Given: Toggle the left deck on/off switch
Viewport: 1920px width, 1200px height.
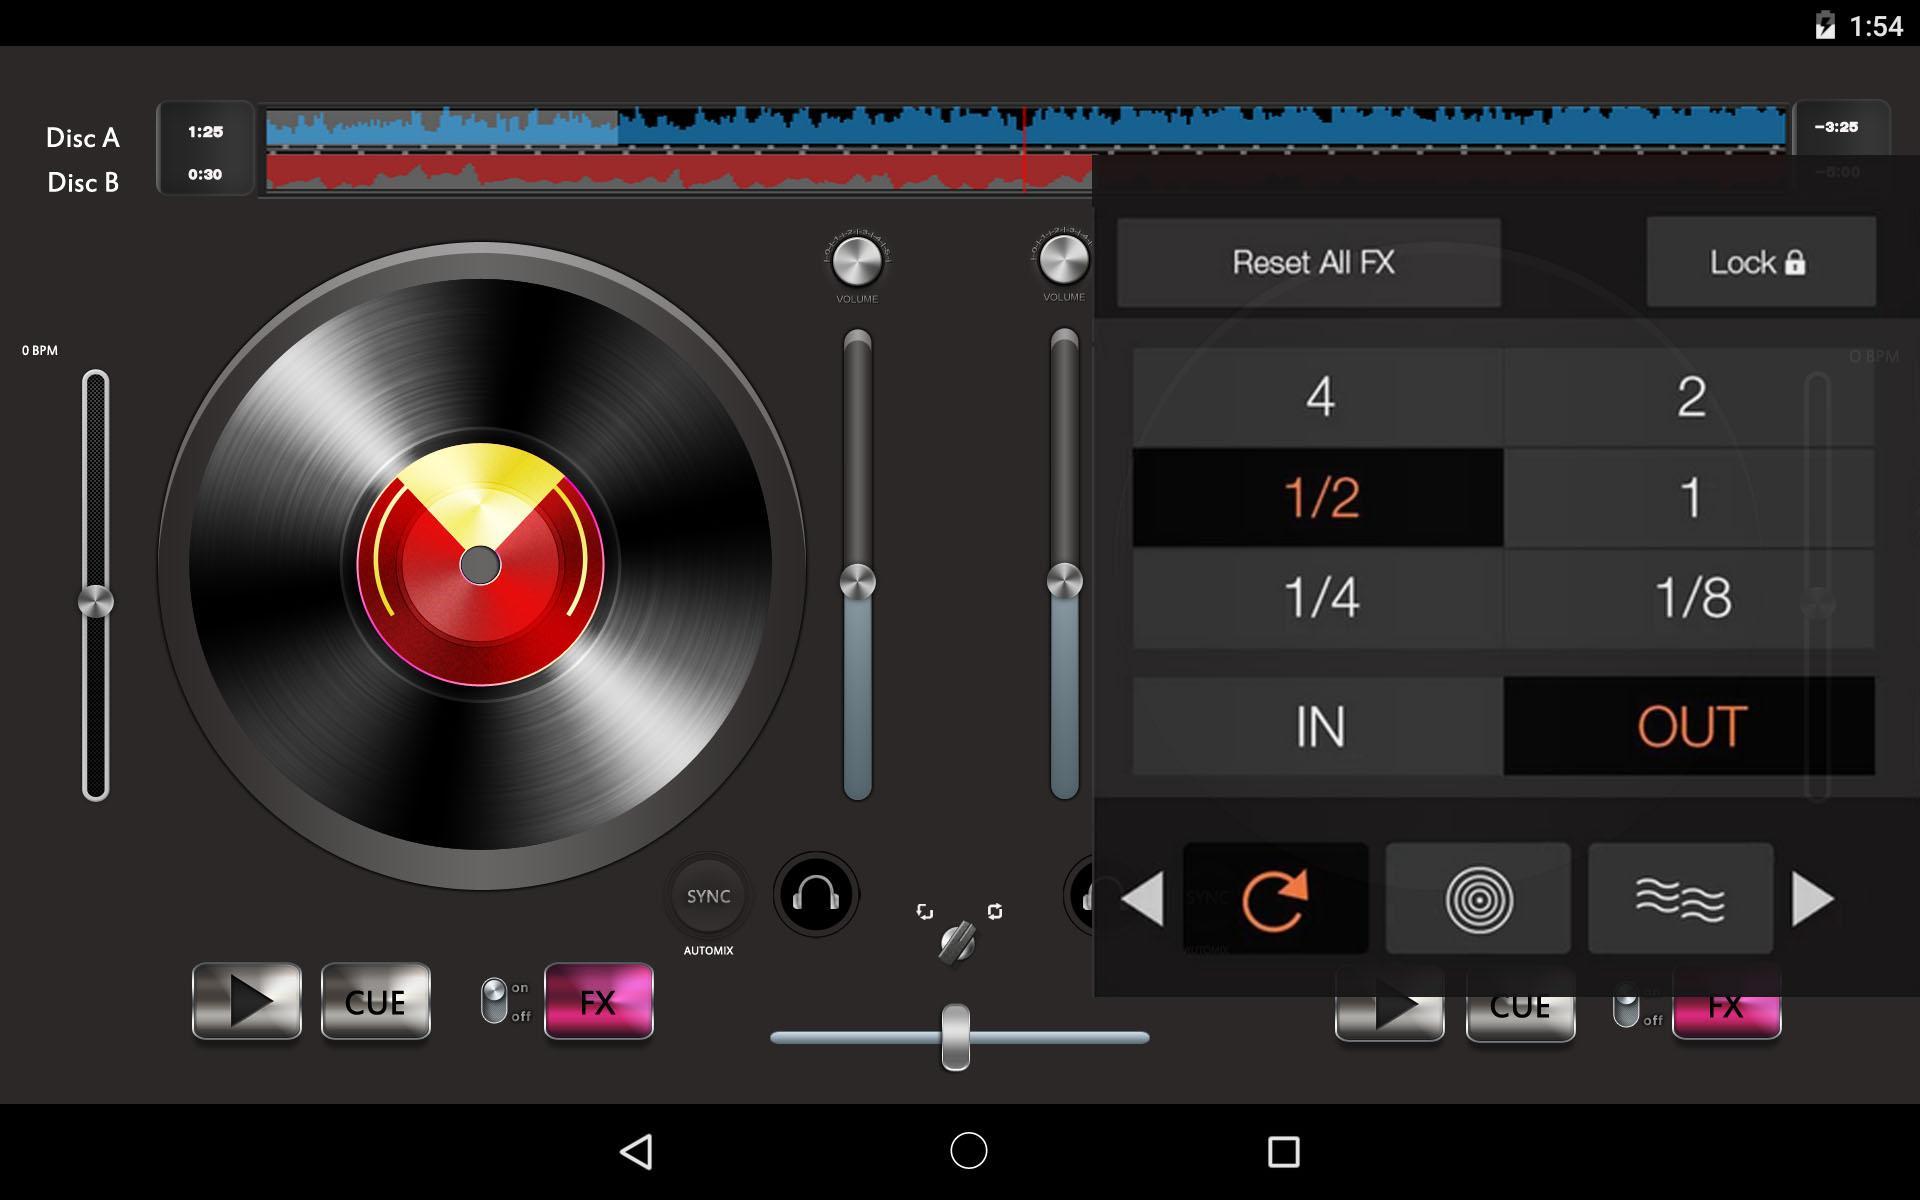Looking at the screenshot, I should tap(495, 1001).
